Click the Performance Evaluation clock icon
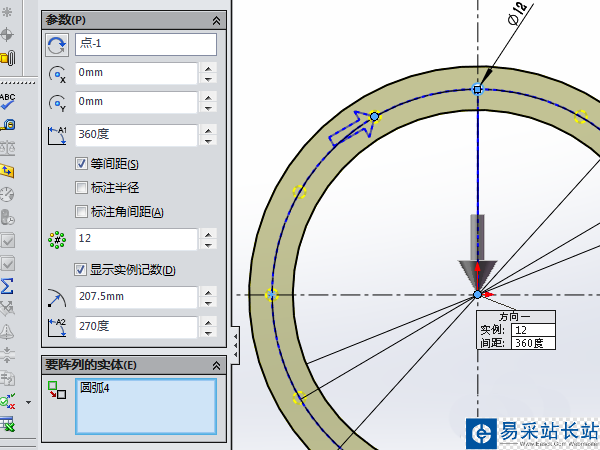600x450 pixels. click(x=7, y=217)
